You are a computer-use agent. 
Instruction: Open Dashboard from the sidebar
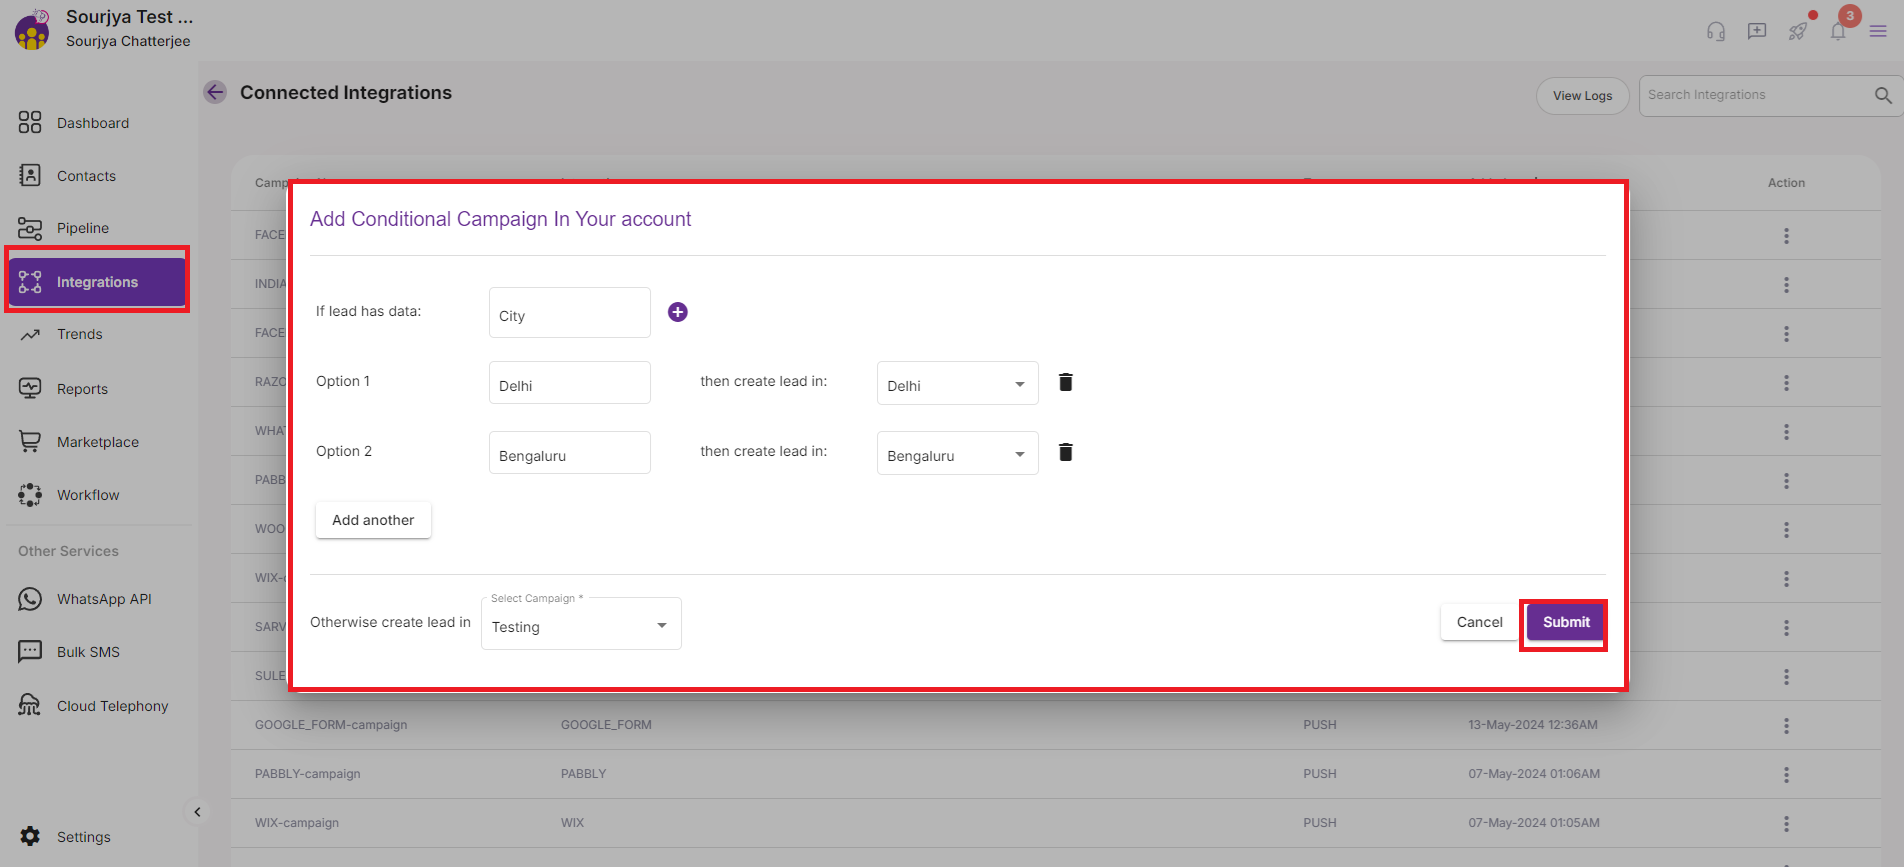pos(93,123)
